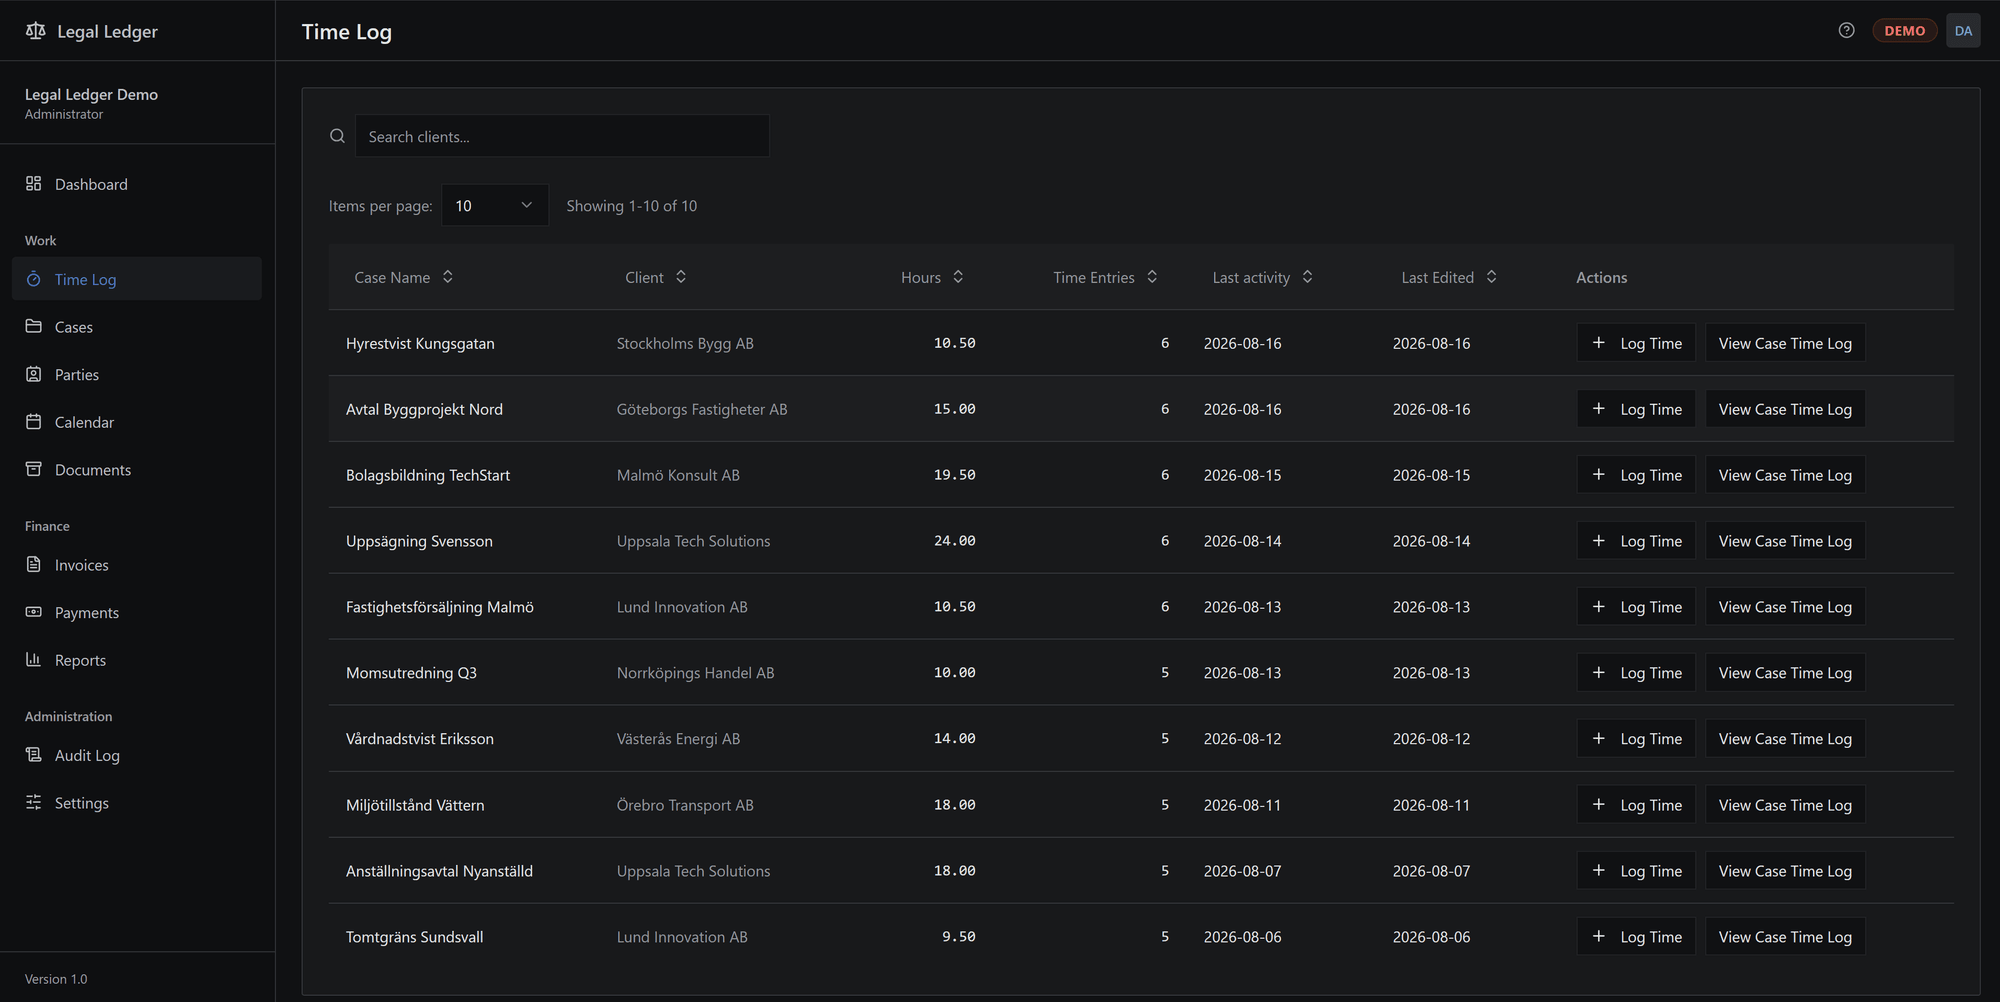View Case Time Log for Avtal Byggprojekt Nord
Viewport: 2000px width, 1002px height.
(x=1785, y=409)
